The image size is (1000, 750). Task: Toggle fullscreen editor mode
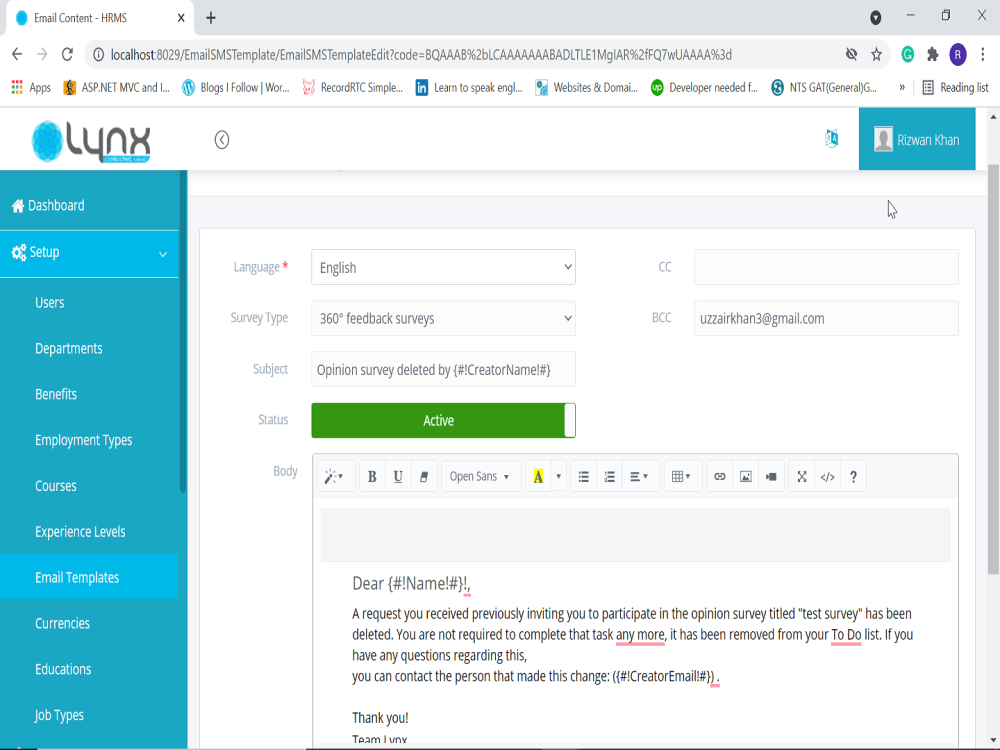(802, 476)
